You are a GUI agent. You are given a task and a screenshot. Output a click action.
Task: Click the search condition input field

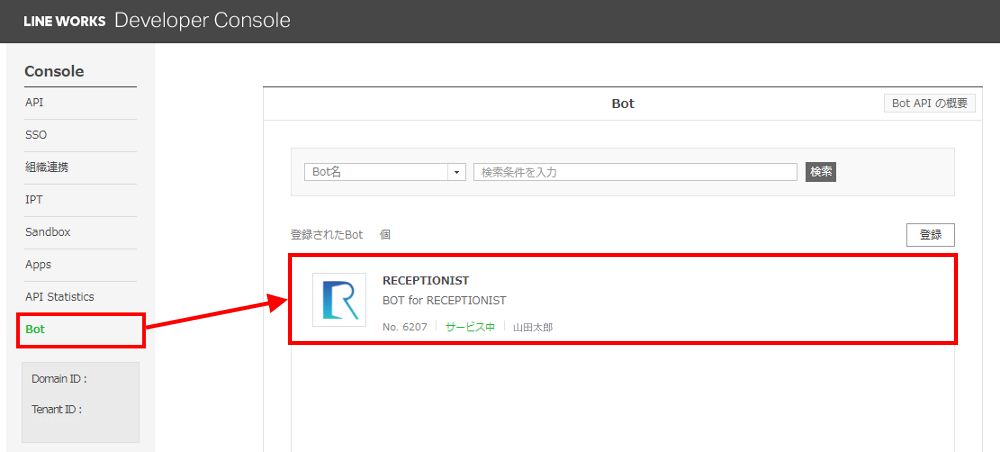635,172
